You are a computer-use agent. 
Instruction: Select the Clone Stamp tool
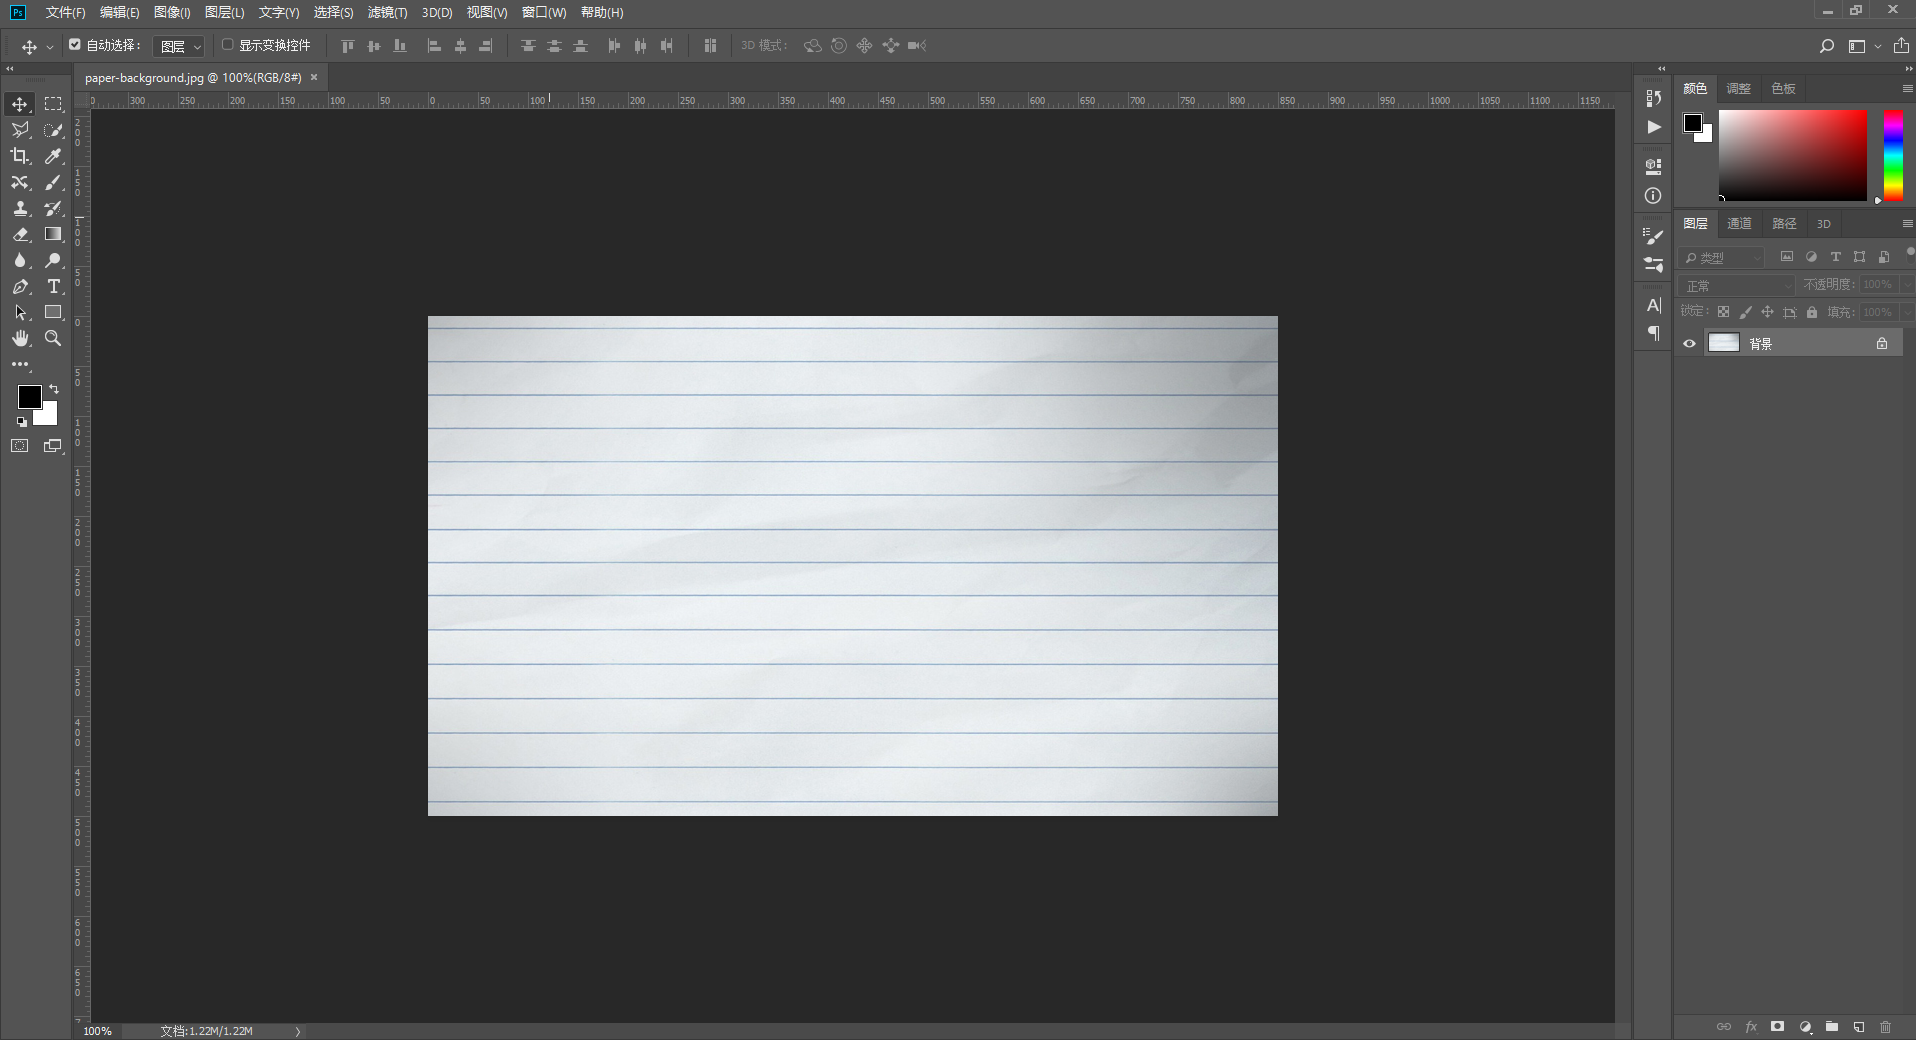(x=20, y=208)
